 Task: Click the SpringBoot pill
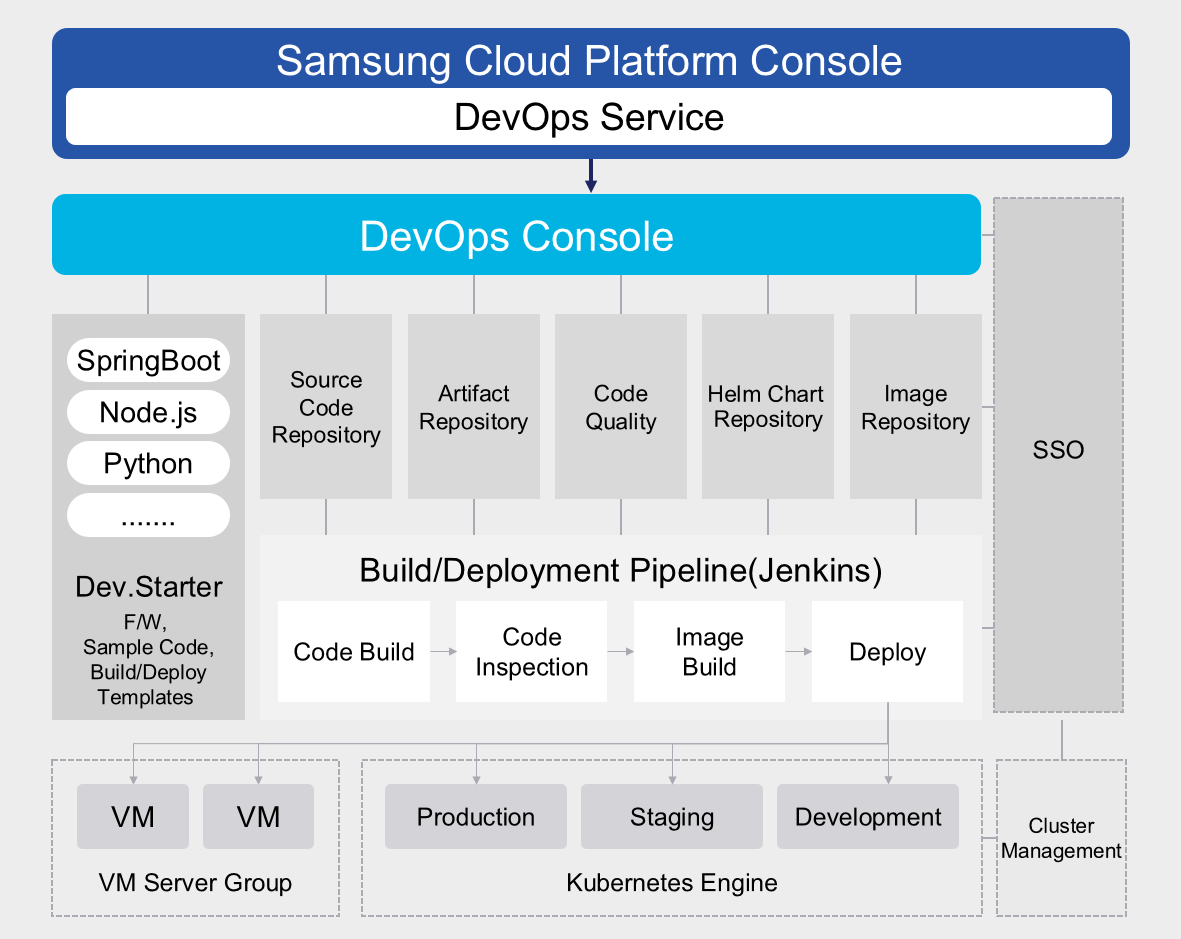(148, 361)
